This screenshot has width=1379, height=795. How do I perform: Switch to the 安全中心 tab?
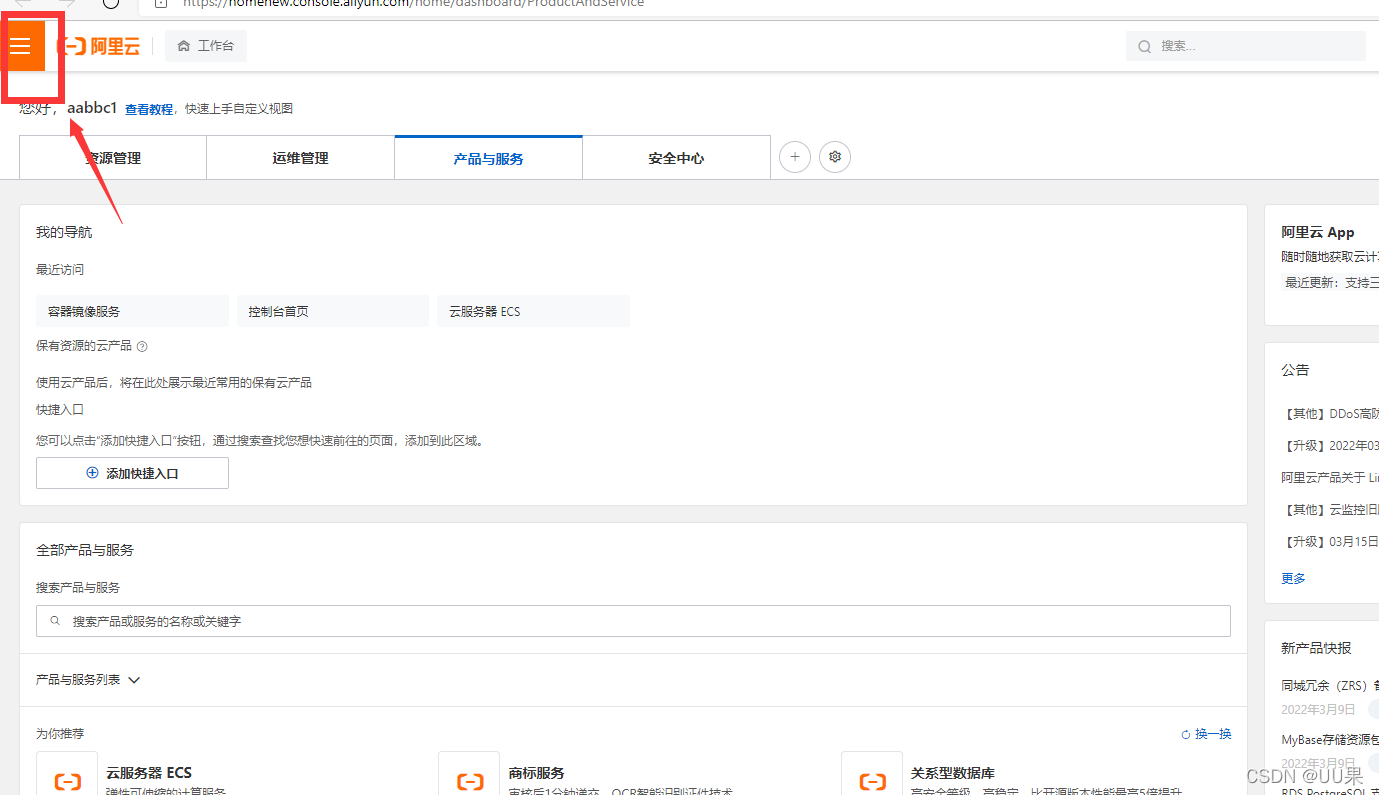click(676, 158)
